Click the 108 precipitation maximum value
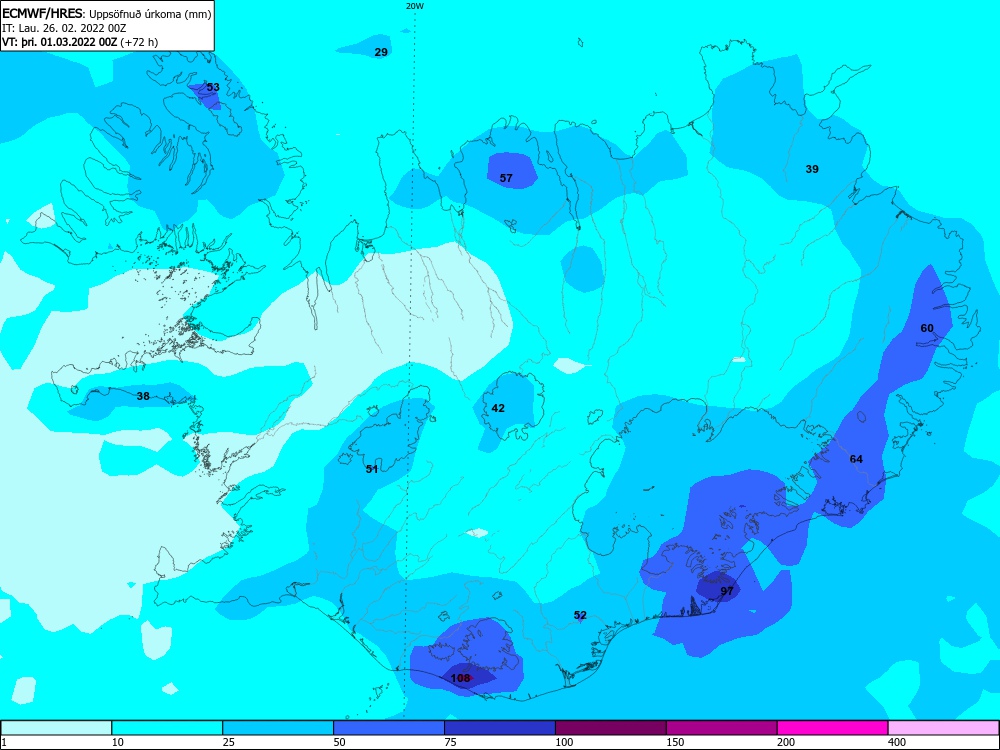 tap(460, 678)
